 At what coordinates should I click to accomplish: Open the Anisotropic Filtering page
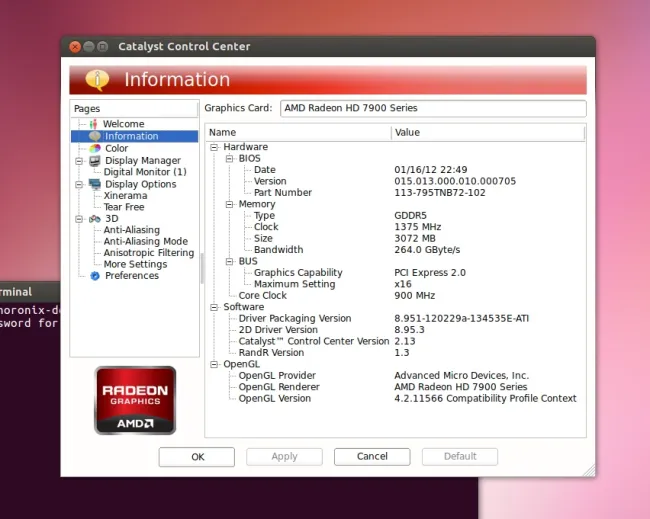click(x=149, y=253)
